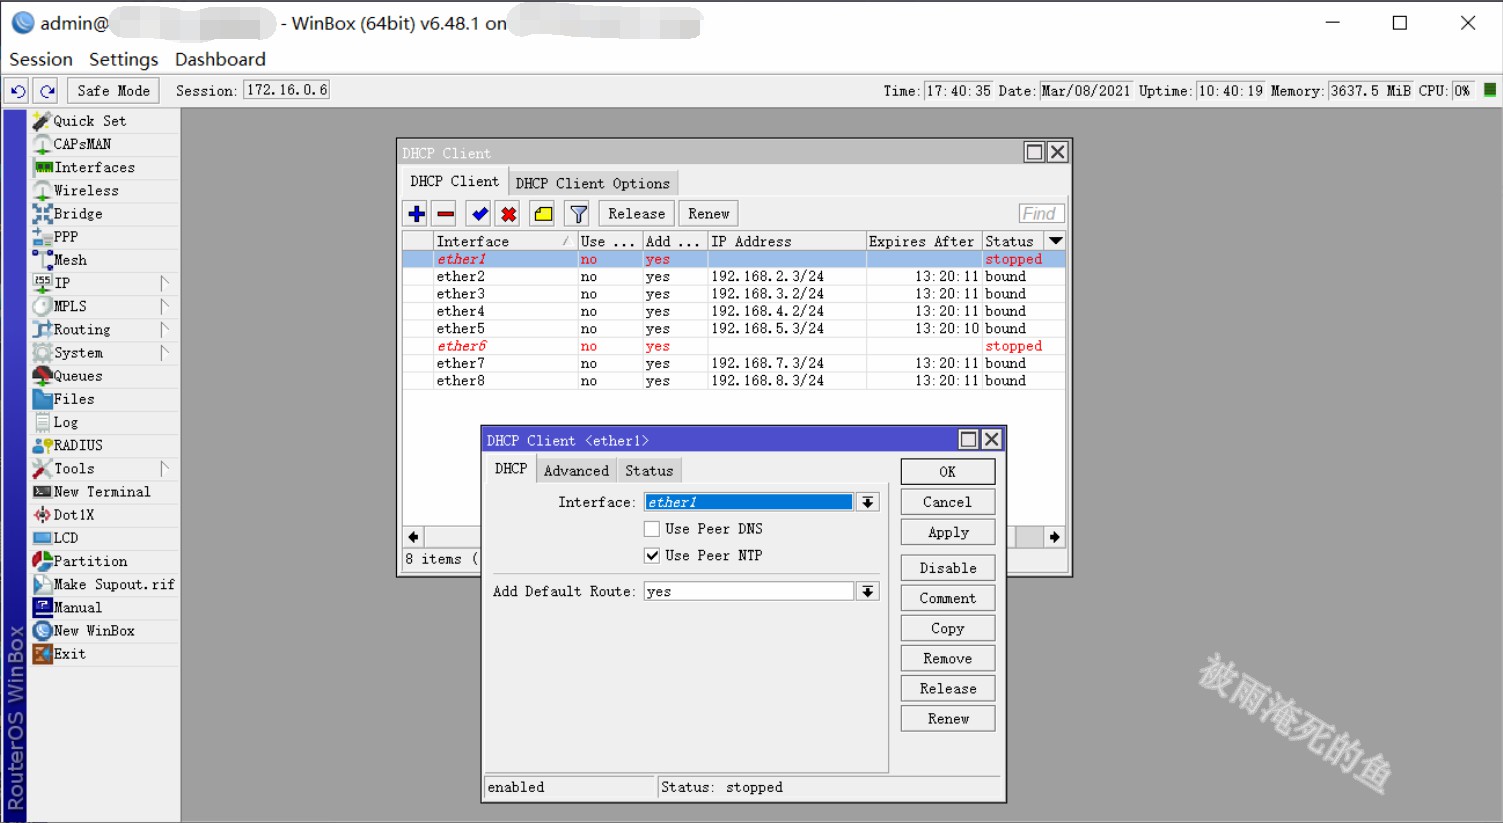Viewport: 1503px width, 823px height.
Task: Click the funnel Filter icon
Action: click(x=578, y=214)
